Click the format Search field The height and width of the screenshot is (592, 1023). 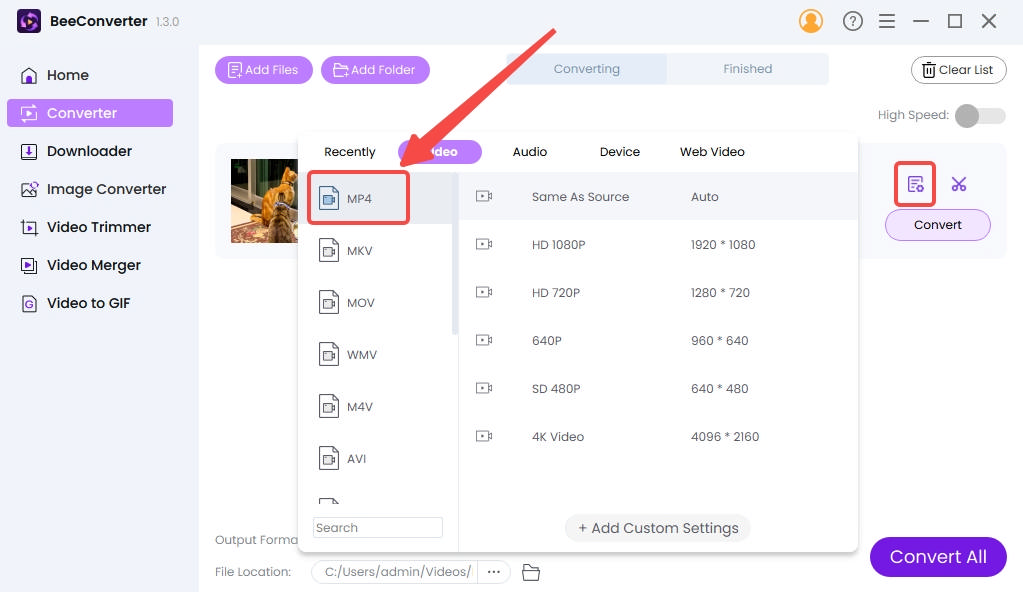coord(377,528)
